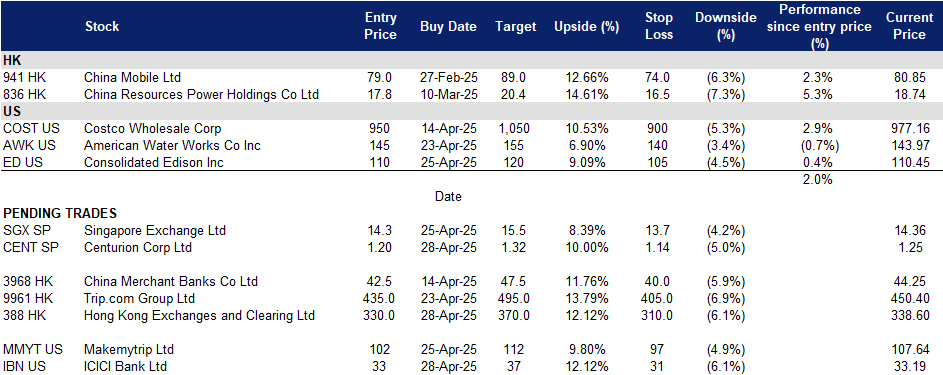The height and width of the screenshot is (375, 943).
Task: Select Centurion Corp stop loss 1.14
Action: tap(659, 248)
